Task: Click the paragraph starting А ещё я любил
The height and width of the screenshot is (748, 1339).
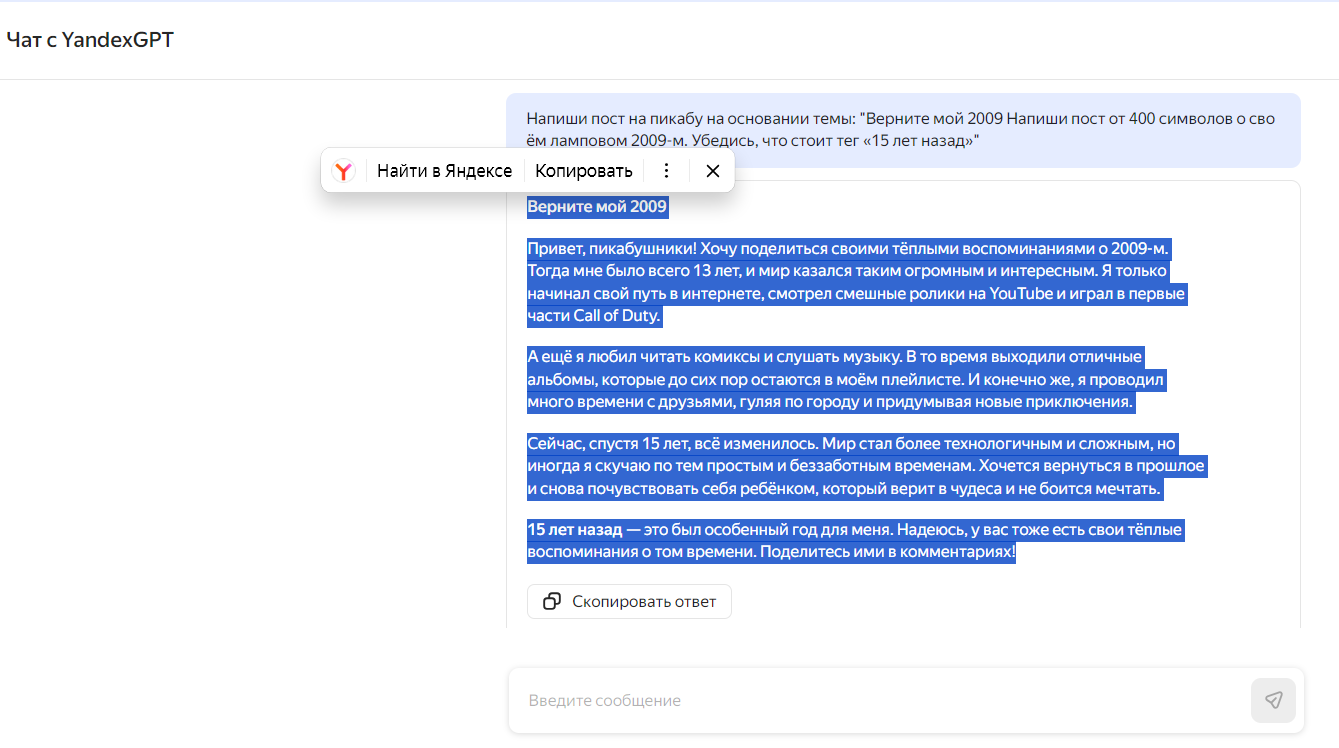Action: click(x=847, y=380)
